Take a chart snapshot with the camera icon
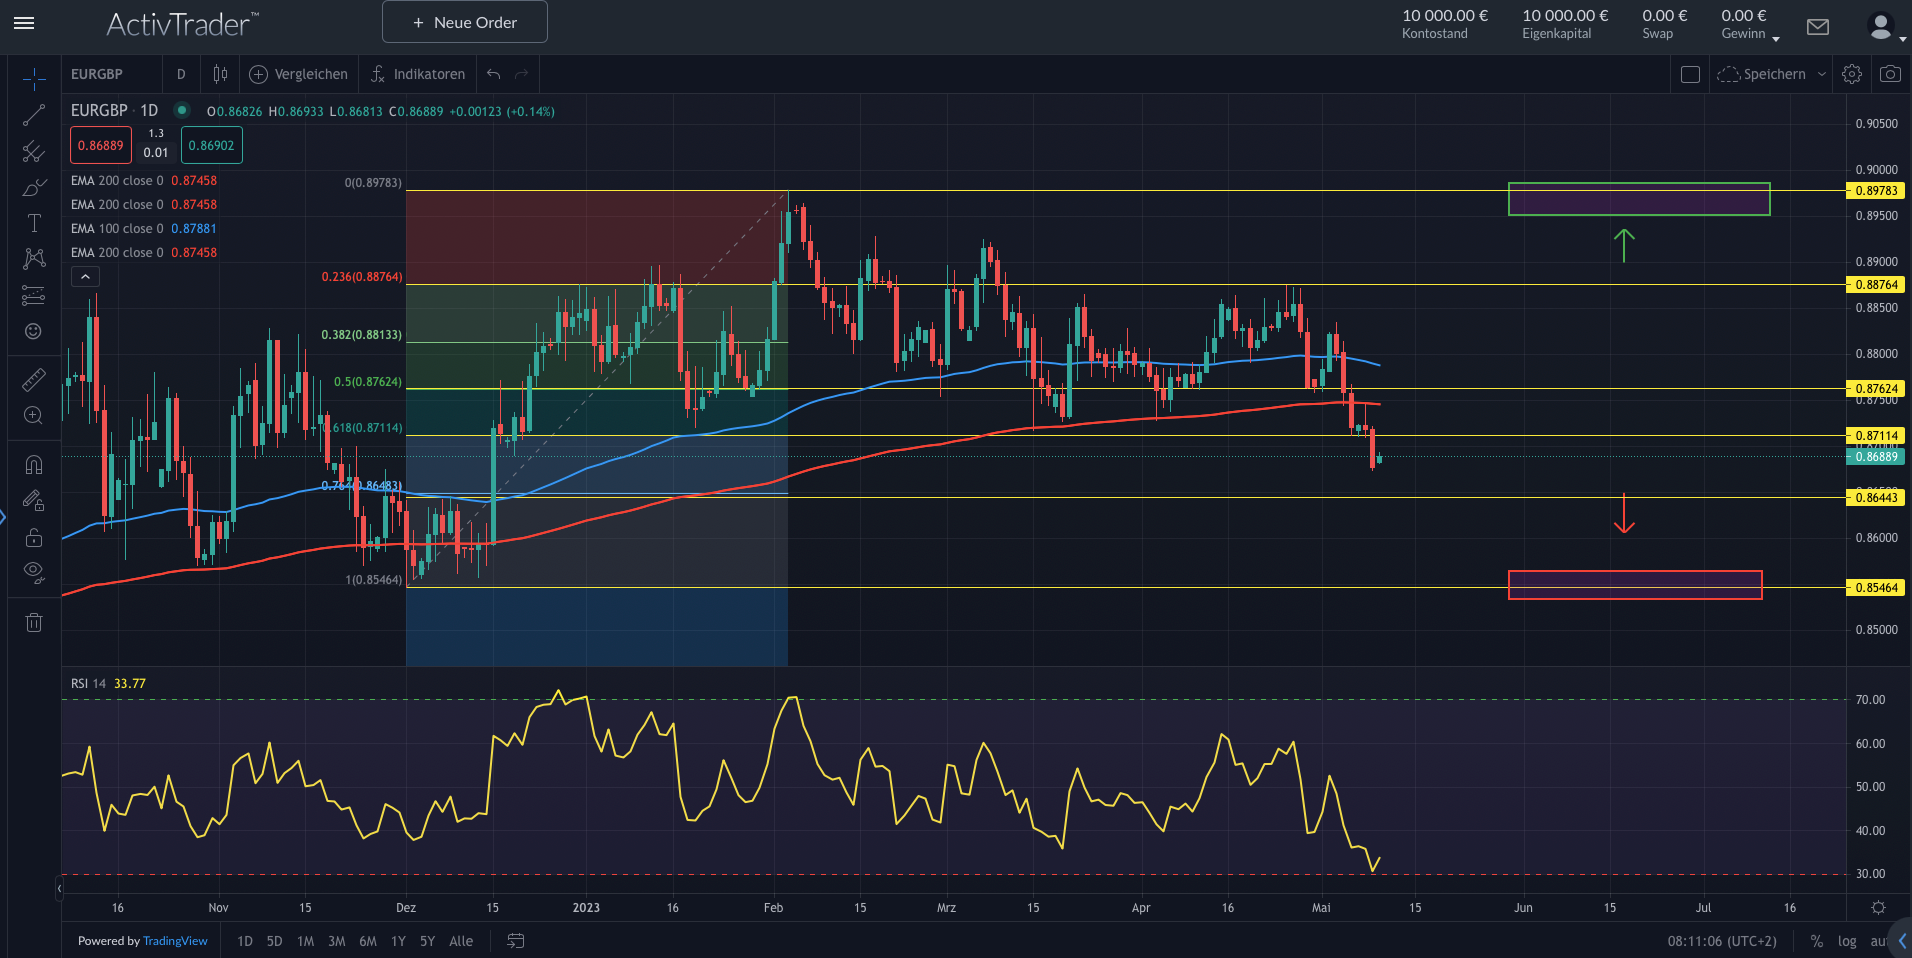The image size is (1912, 958). [x=1890, y=73]
